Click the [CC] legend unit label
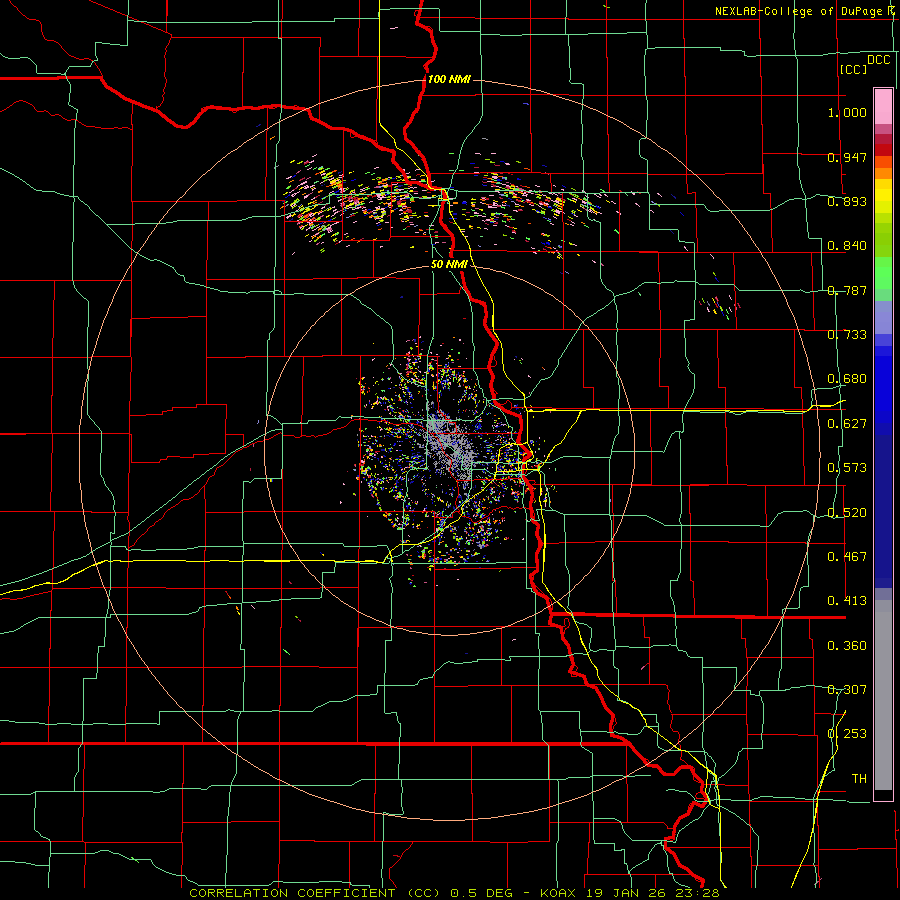900x900 pixels. tap(853, 69)
